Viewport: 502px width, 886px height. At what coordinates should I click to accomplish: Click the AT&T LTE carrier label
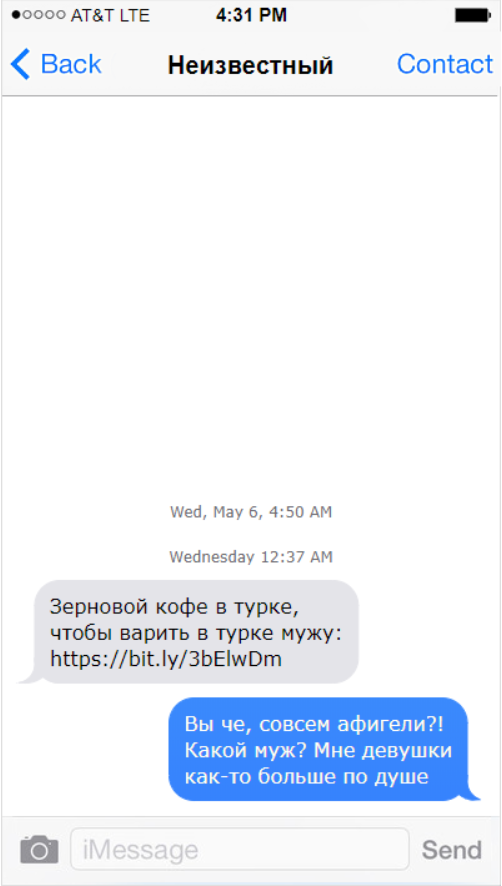pos(110,16)
